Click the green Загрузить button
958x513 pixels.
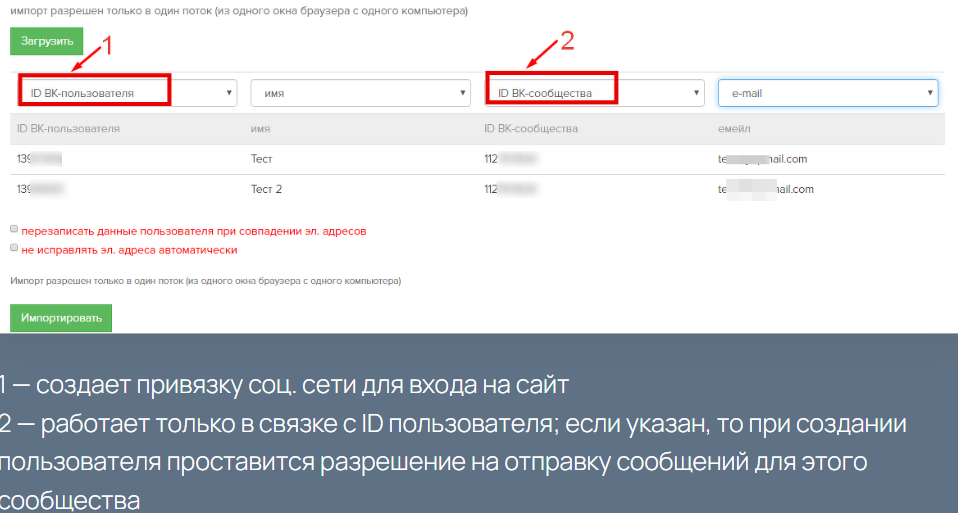(x=46, y=42)
